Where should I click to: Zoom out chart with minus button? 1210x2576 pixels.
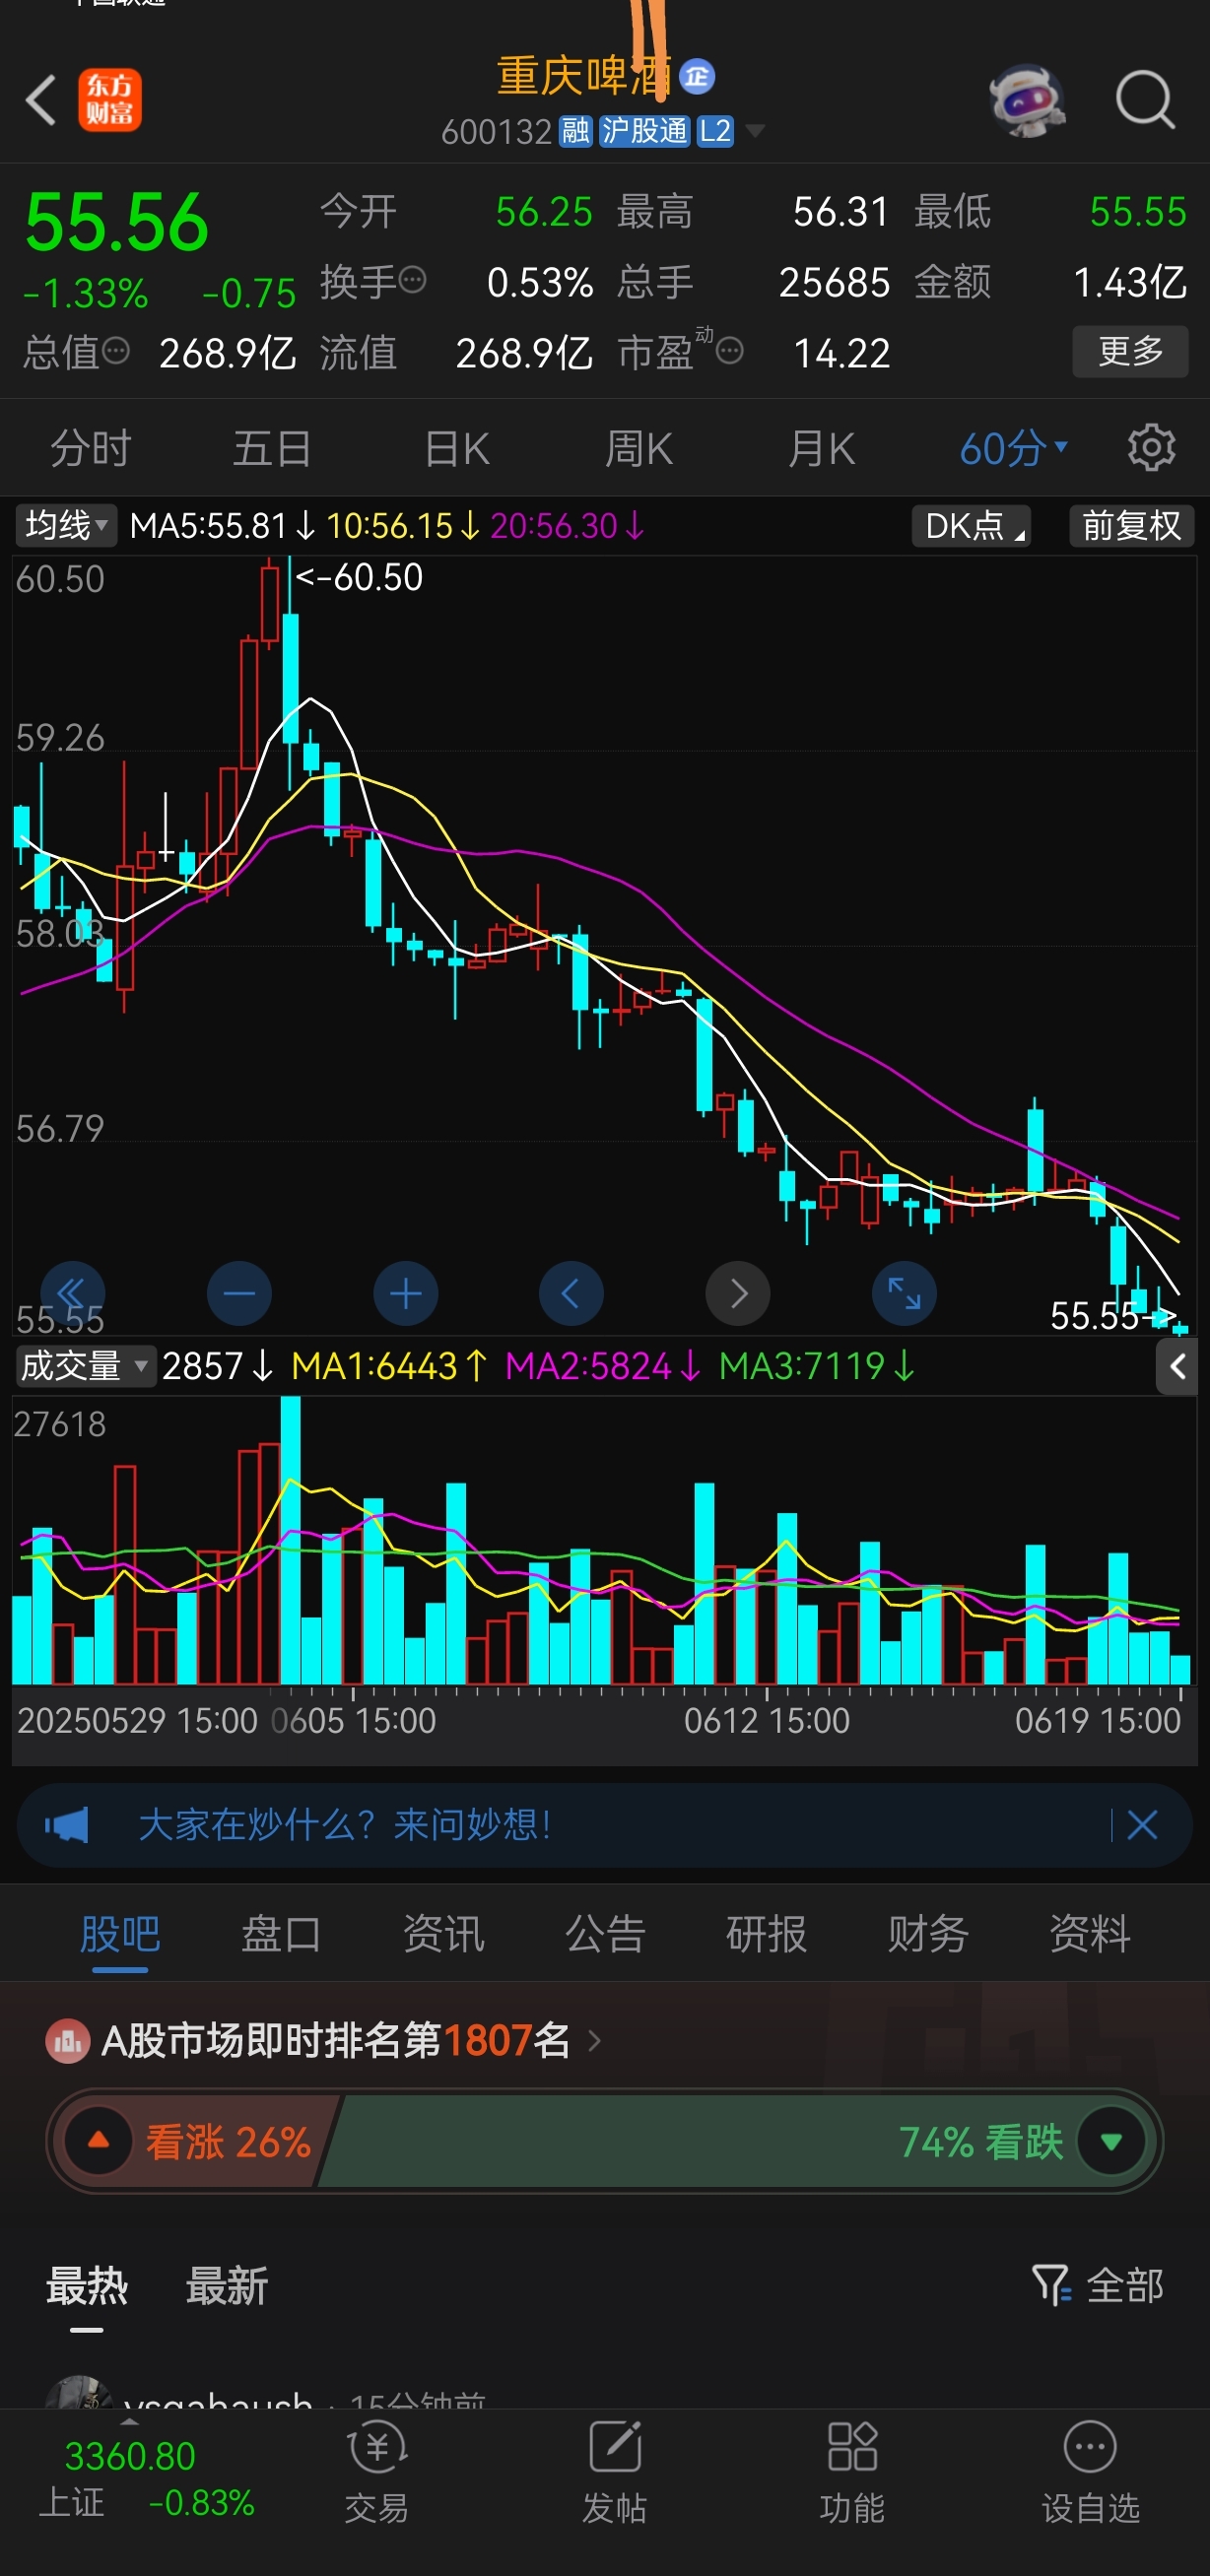pyautogui.click(x=239, y=1293)
